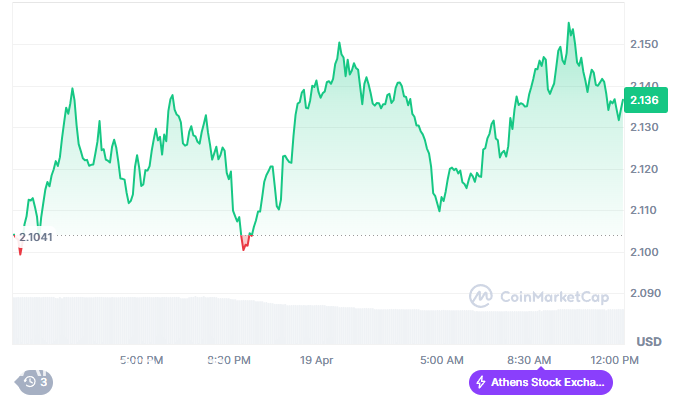
Task: Click the green 2.136 current price label
Action: click(645, 100)
